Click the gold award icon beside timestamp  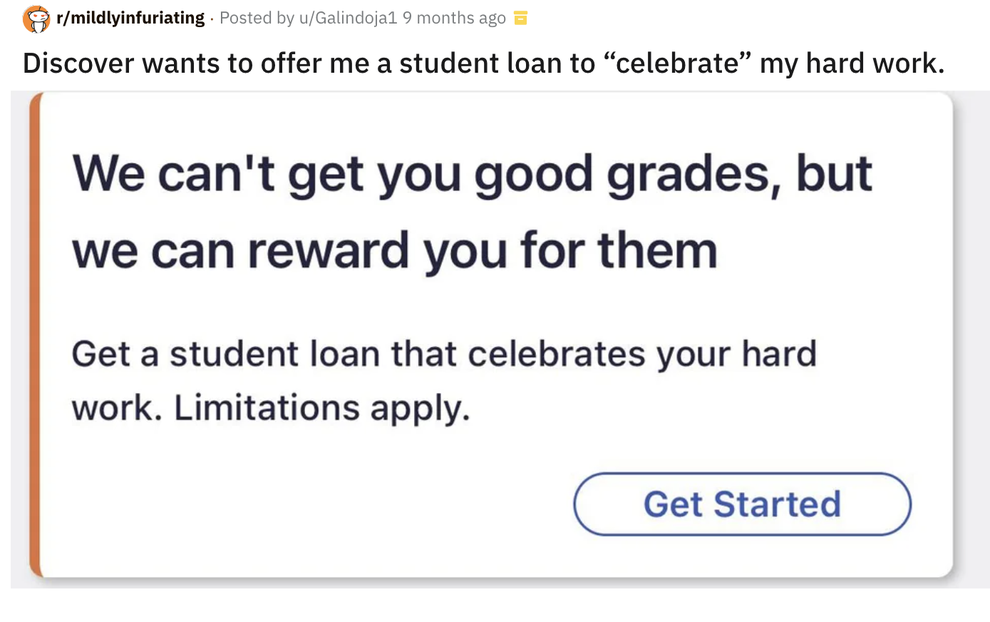tap(520, 17)
